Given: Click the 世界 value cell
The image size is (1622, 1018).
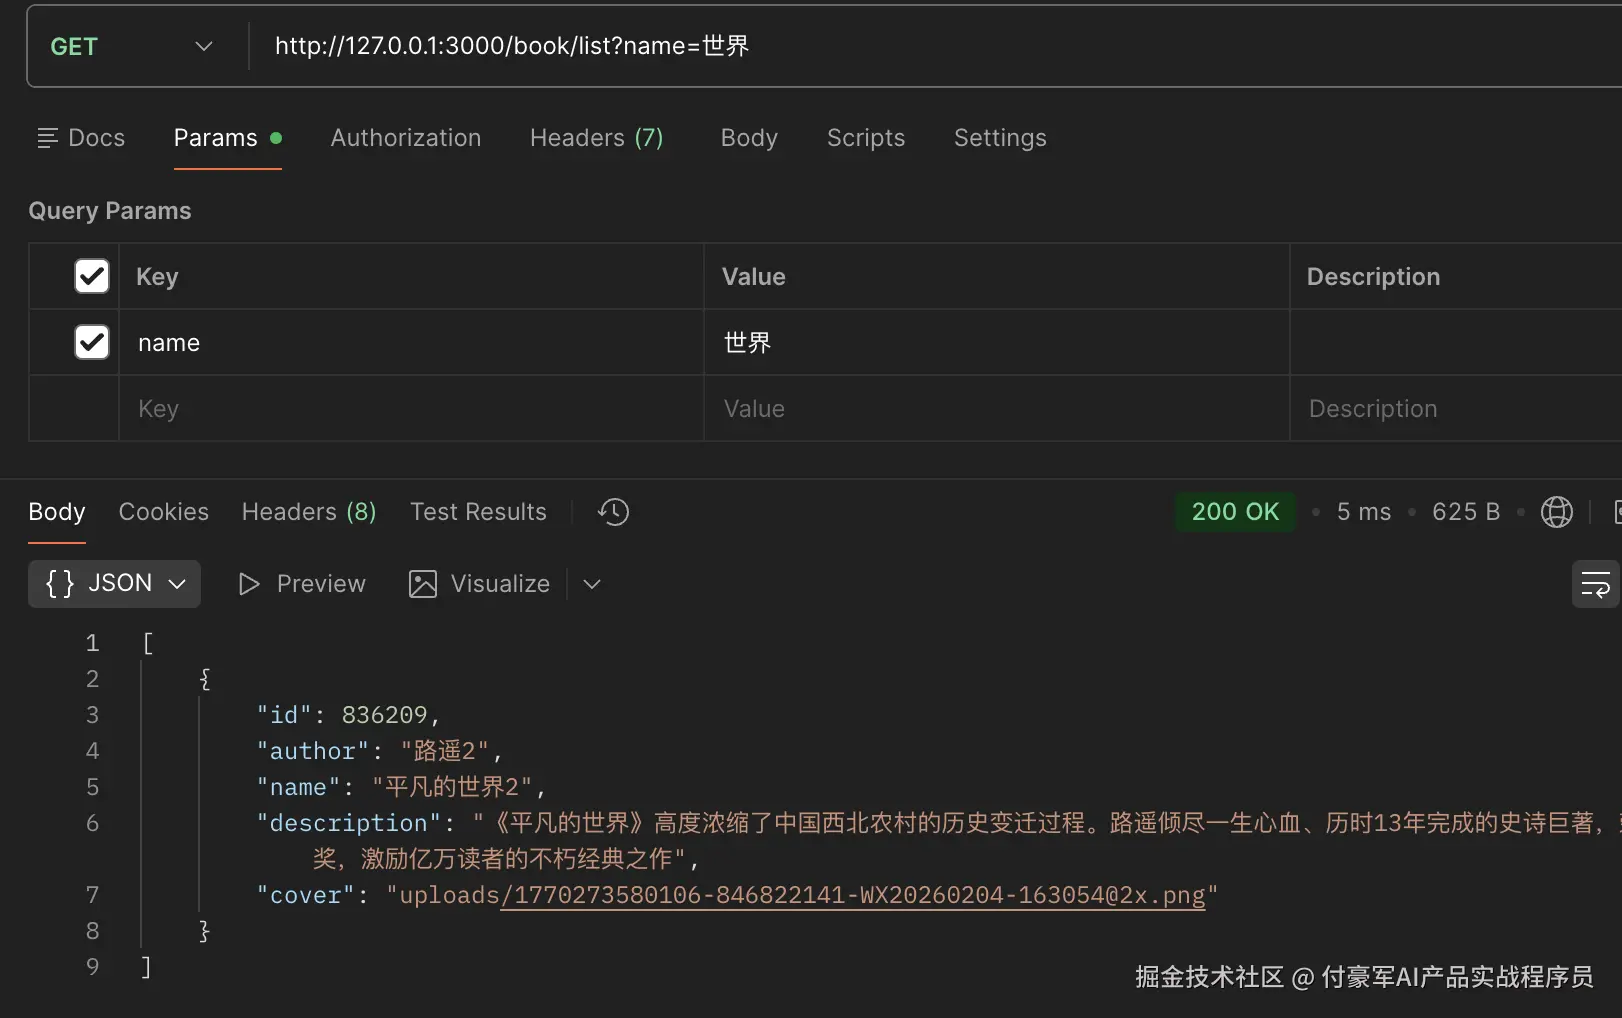Looking at the screenshot, I should click(997, 343).
